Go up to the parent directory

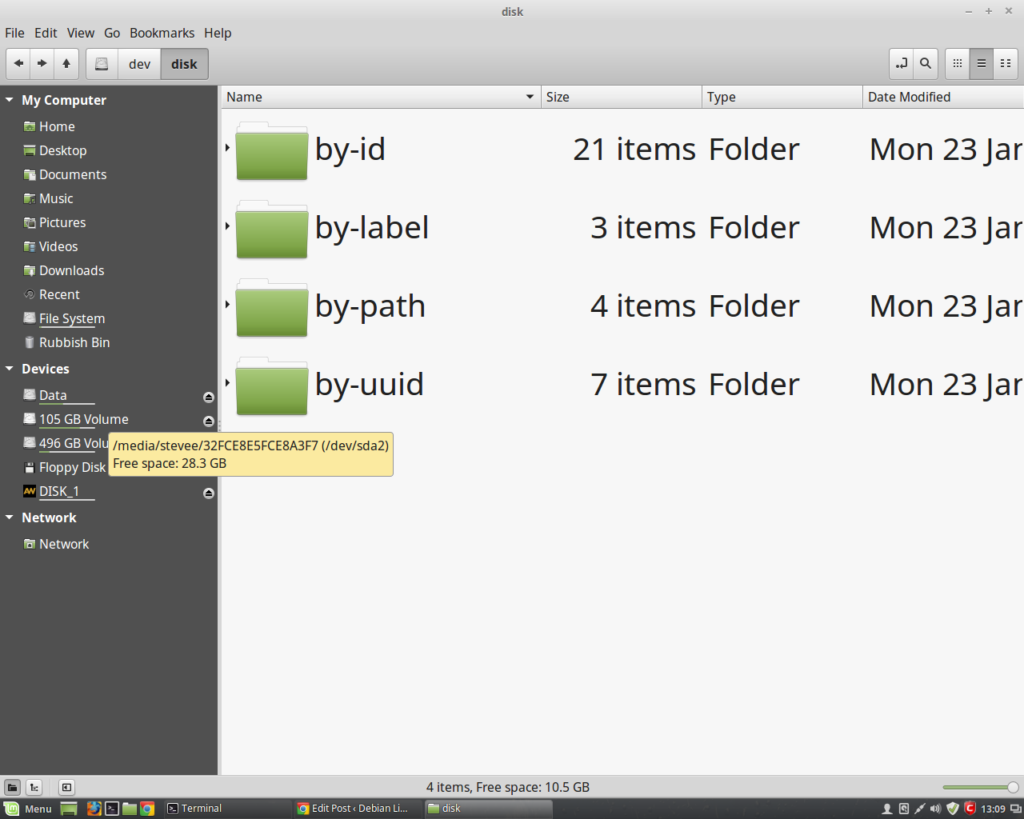pyautogui.click(x=66, y=64)
